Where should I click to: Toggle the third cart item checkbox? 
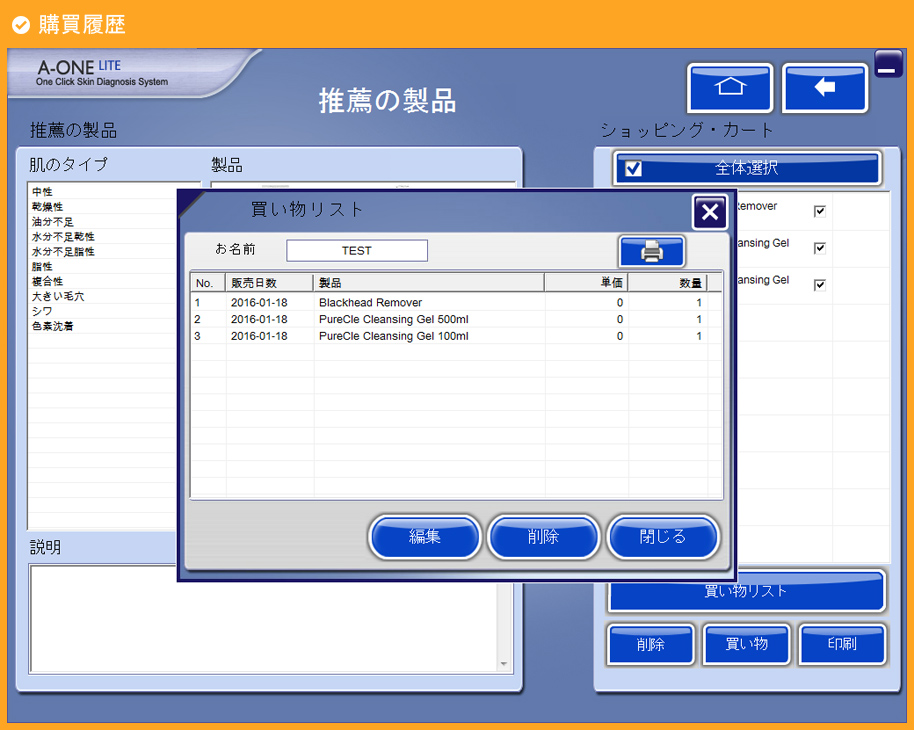820,285
